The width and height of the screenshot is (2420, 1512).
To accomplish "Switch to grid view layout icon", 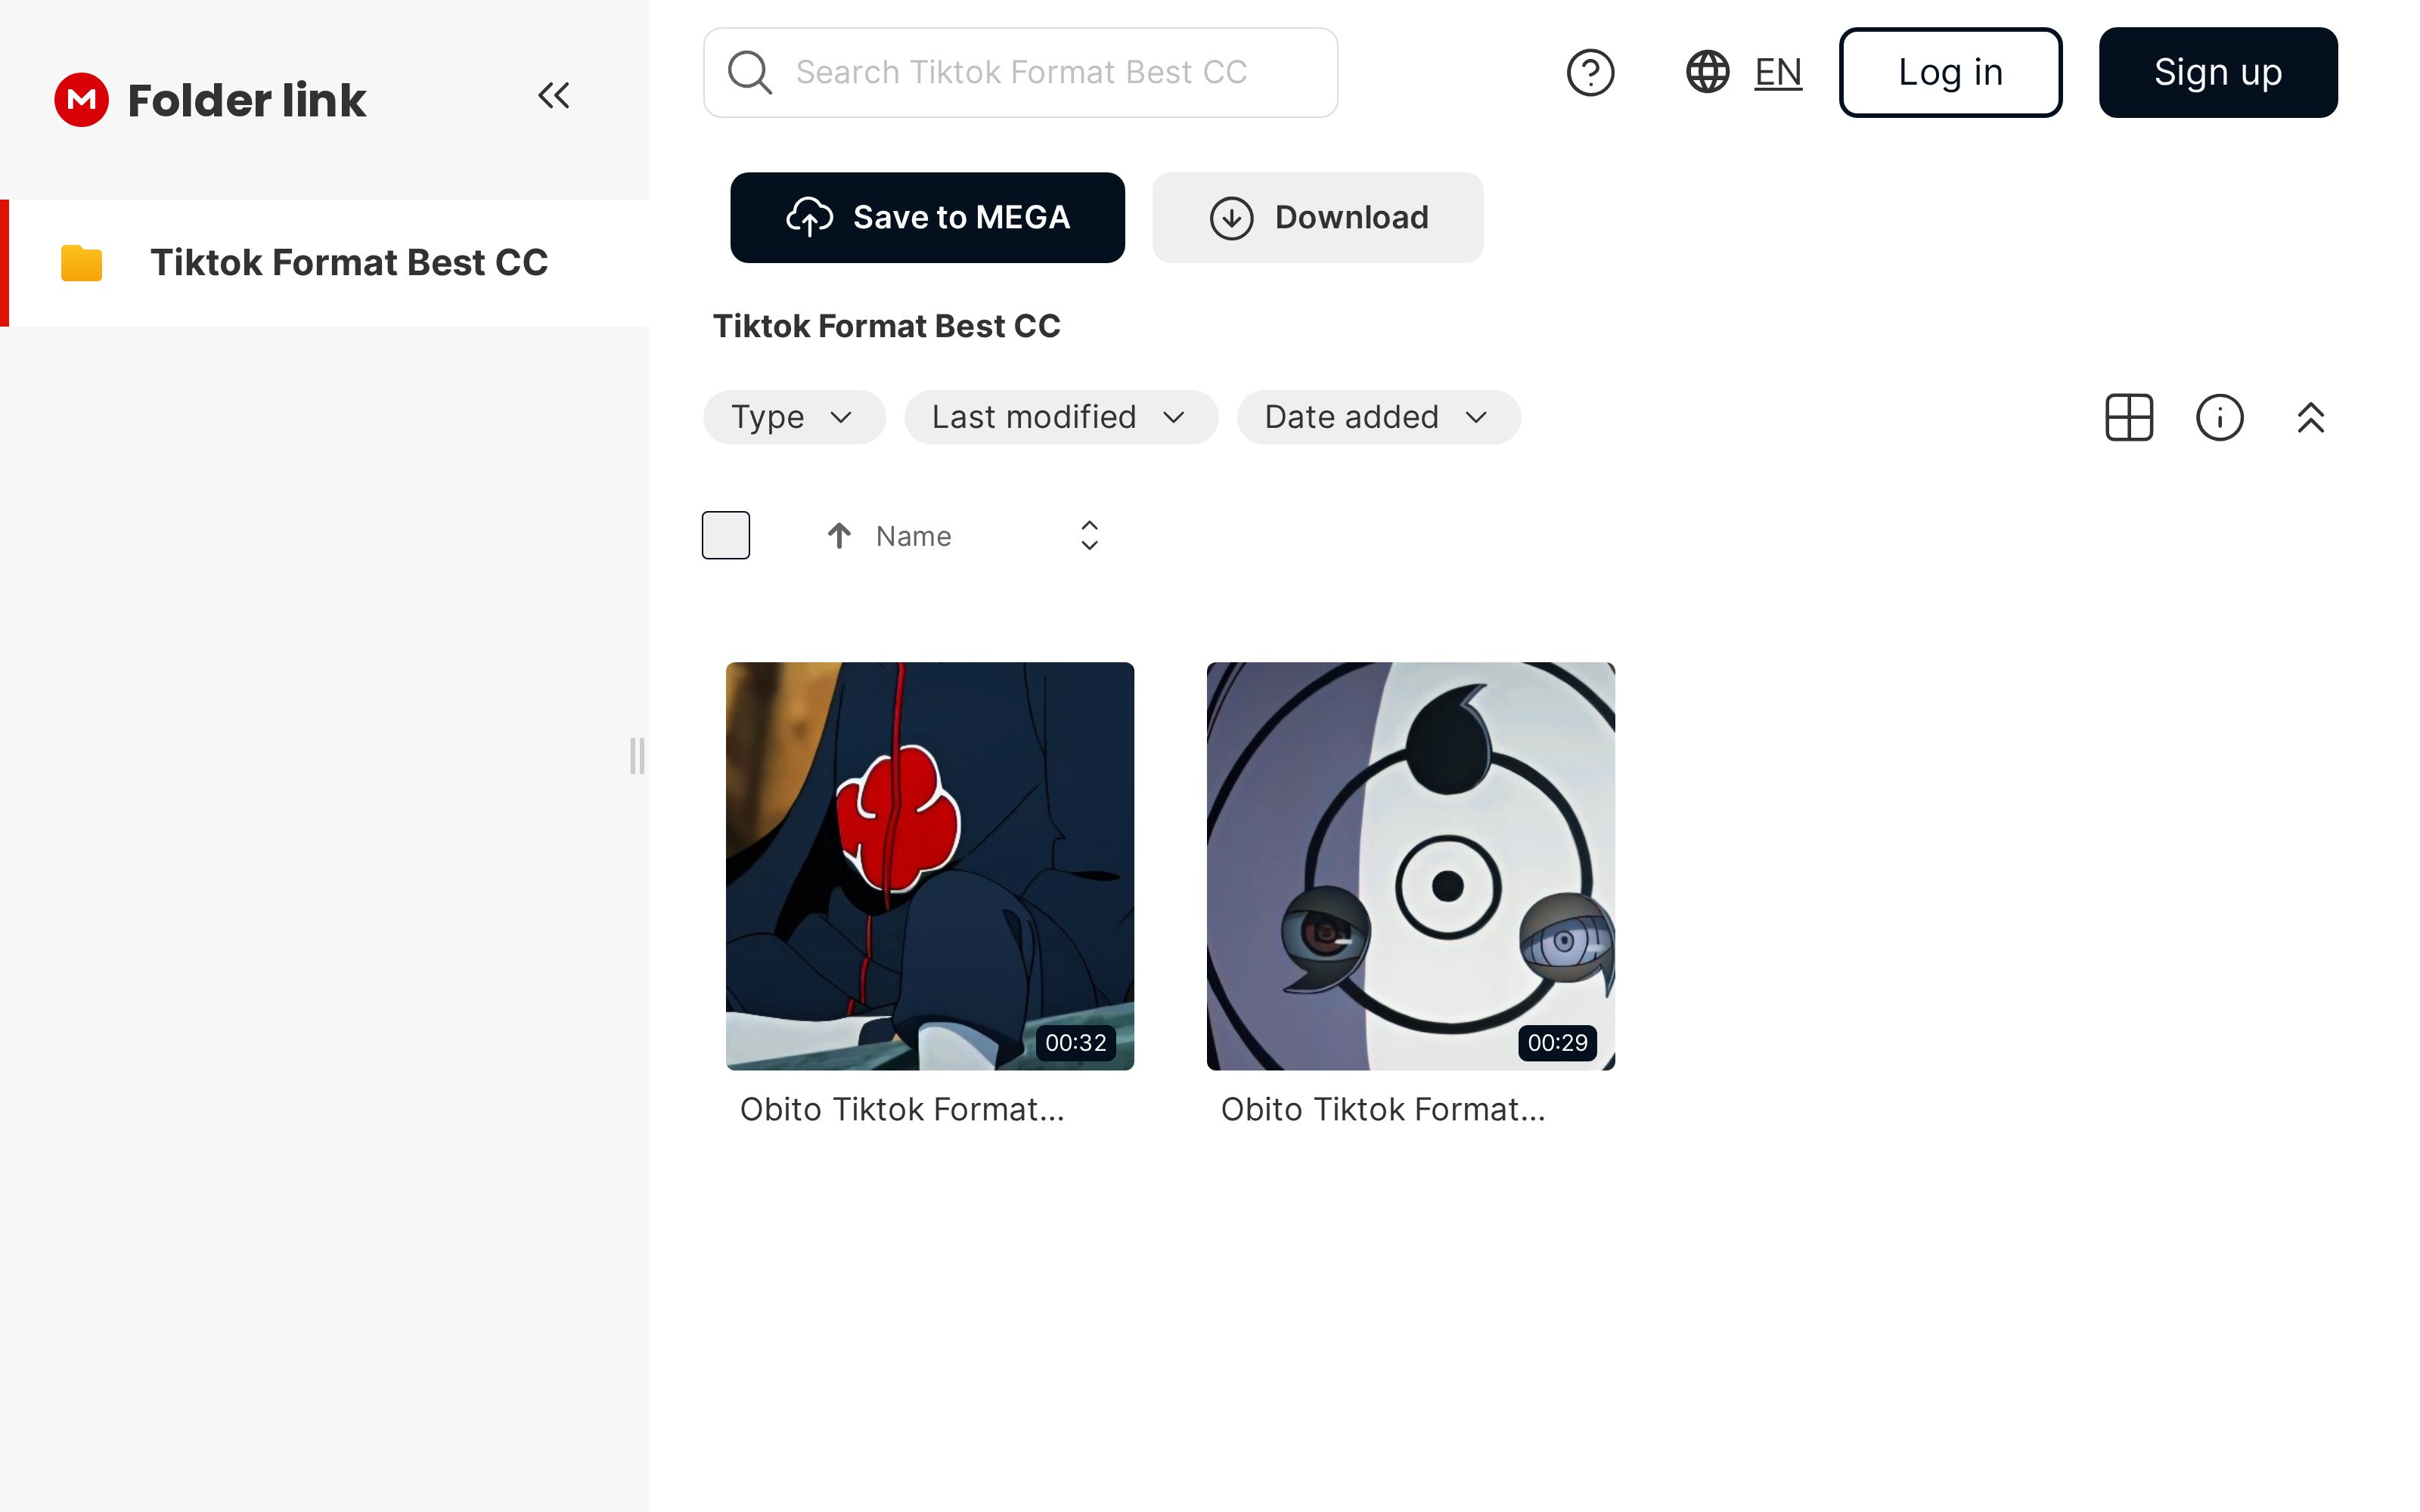I will click(x=2129, y=417).
